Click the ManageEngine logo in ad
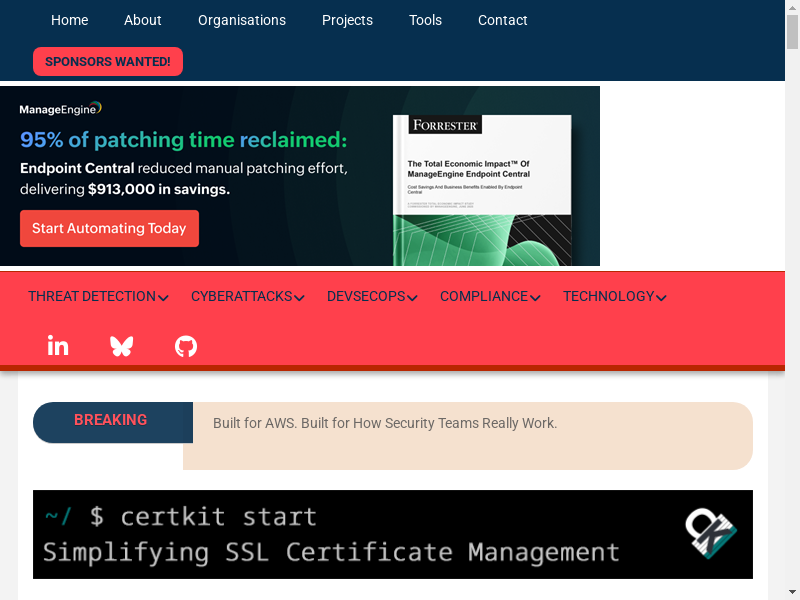800x600 pixels. pos(61,108)
